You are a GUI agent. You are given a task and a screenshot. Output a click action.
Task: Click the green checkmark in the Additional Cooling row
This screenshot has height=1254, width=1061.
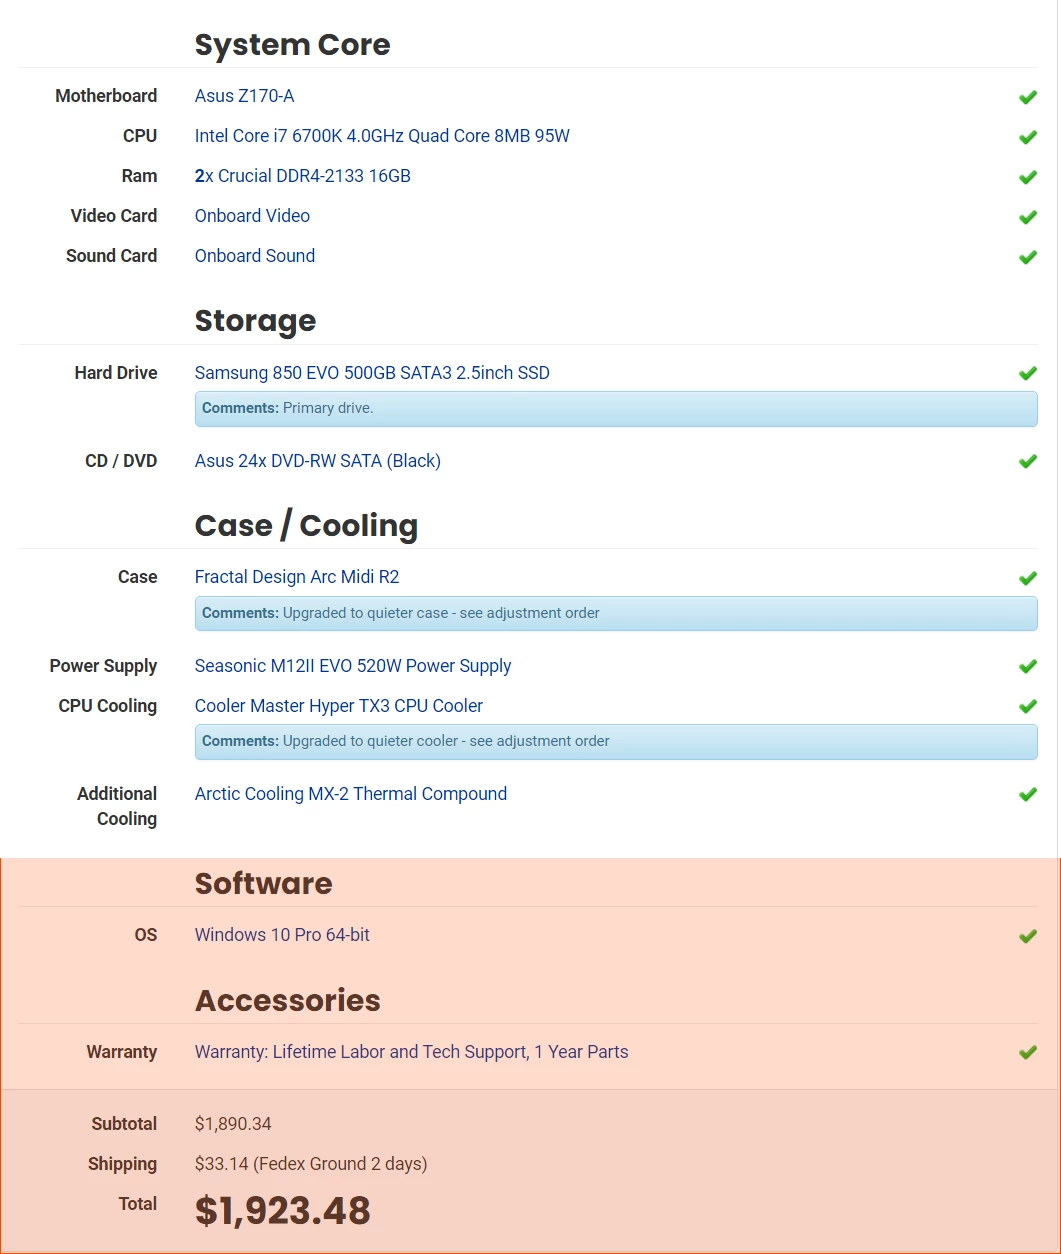pyautogui.click(x=1027, y=794)
